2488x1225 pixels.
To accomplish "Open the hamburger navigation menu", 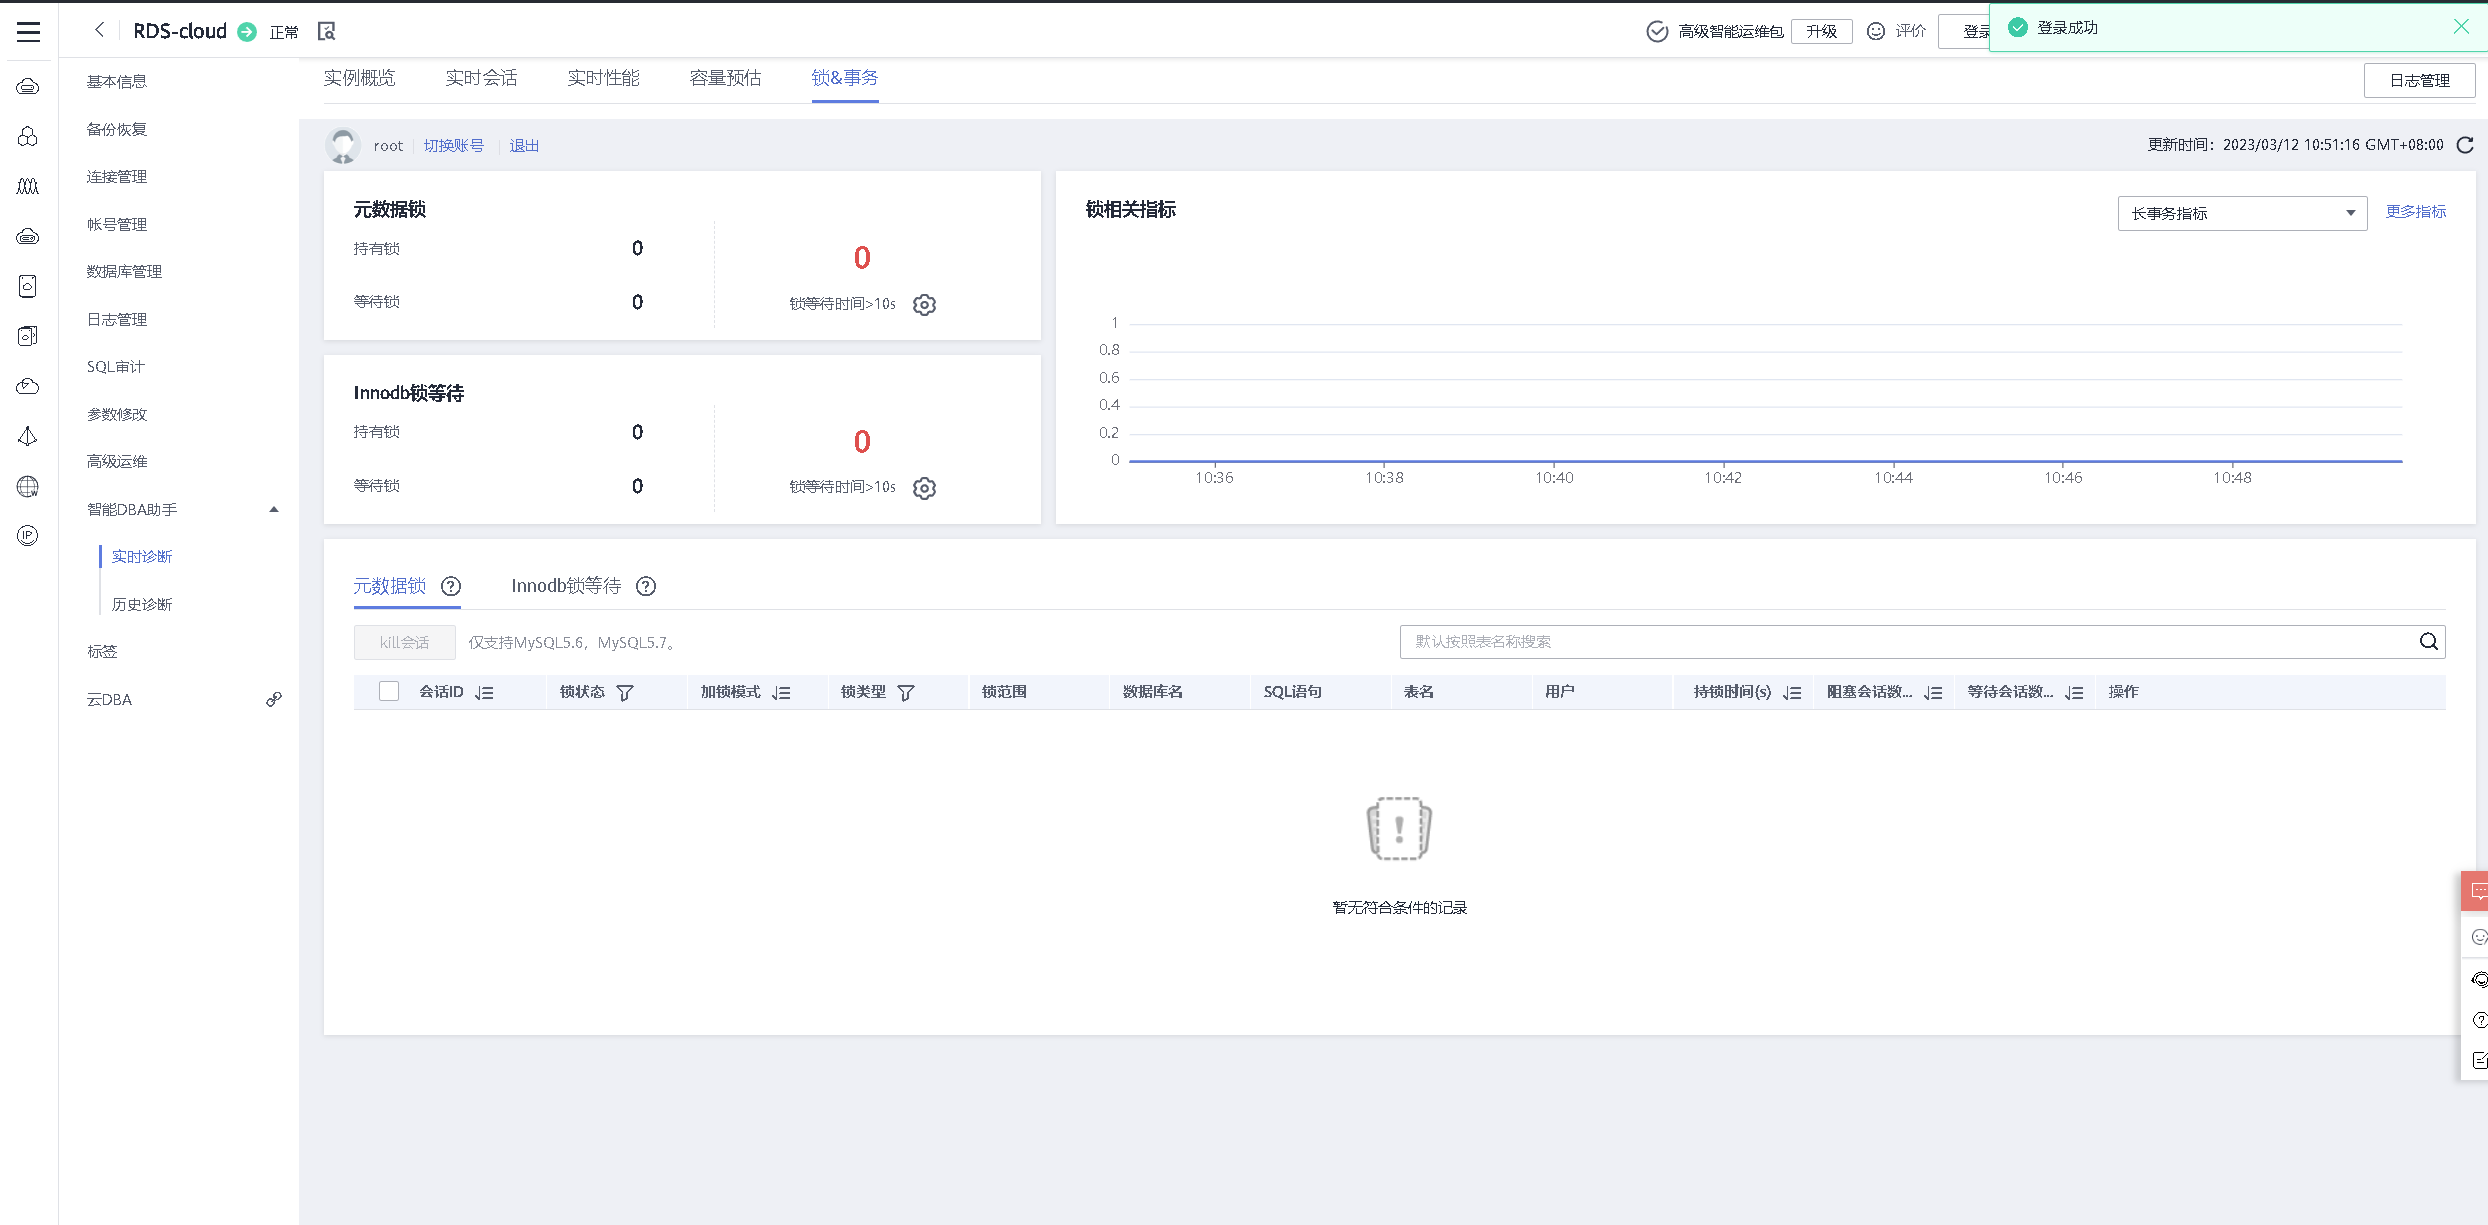I will [28, 32].
